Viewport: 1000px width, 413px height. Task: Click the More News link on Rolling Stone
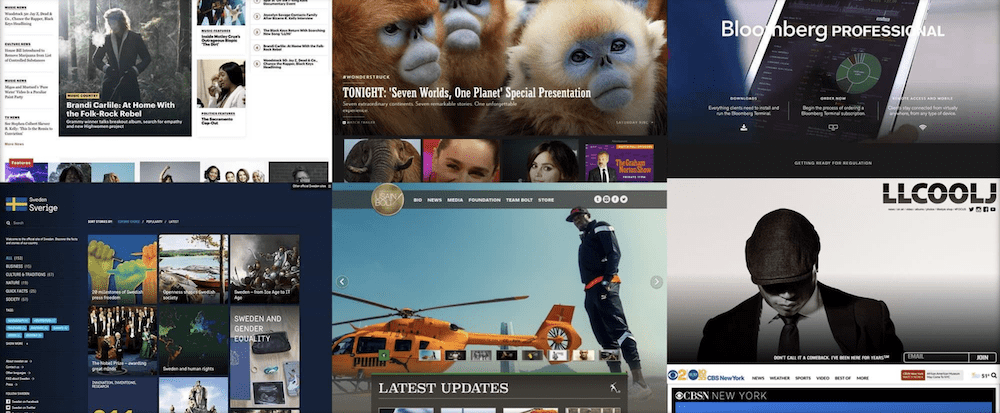click(x=14, y=144)
